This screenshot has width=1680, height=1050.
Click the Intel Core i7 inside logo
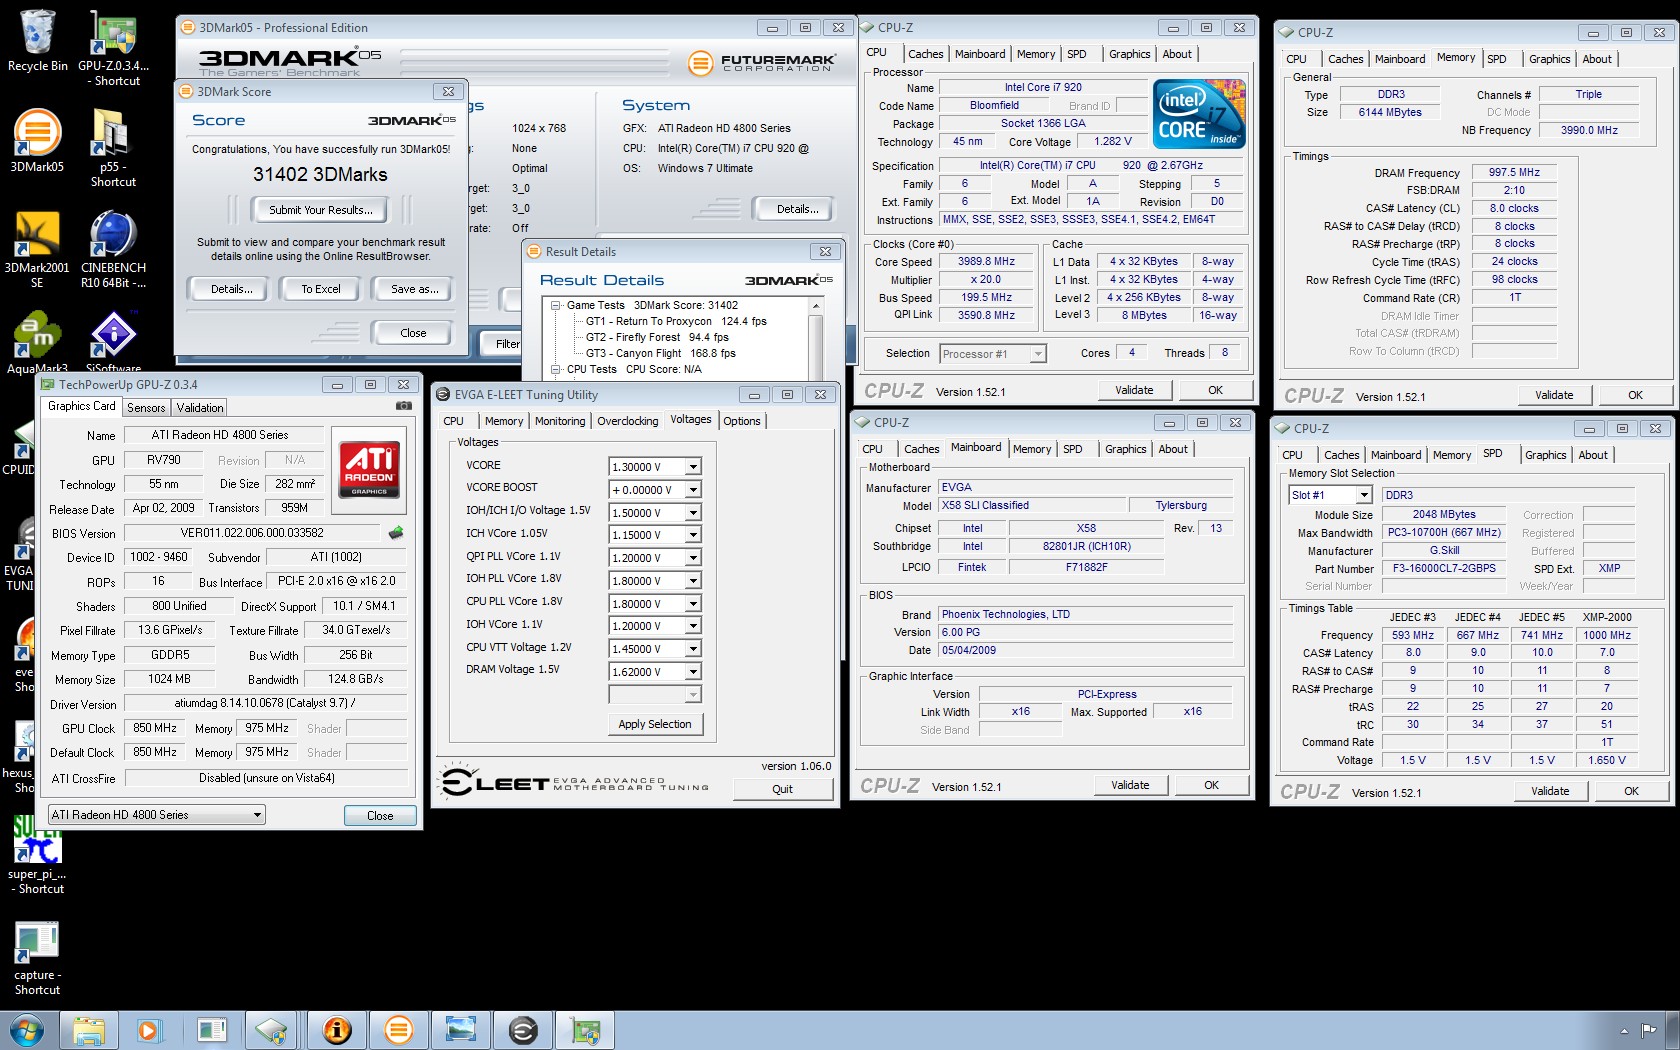click(x=1199, y=114)
